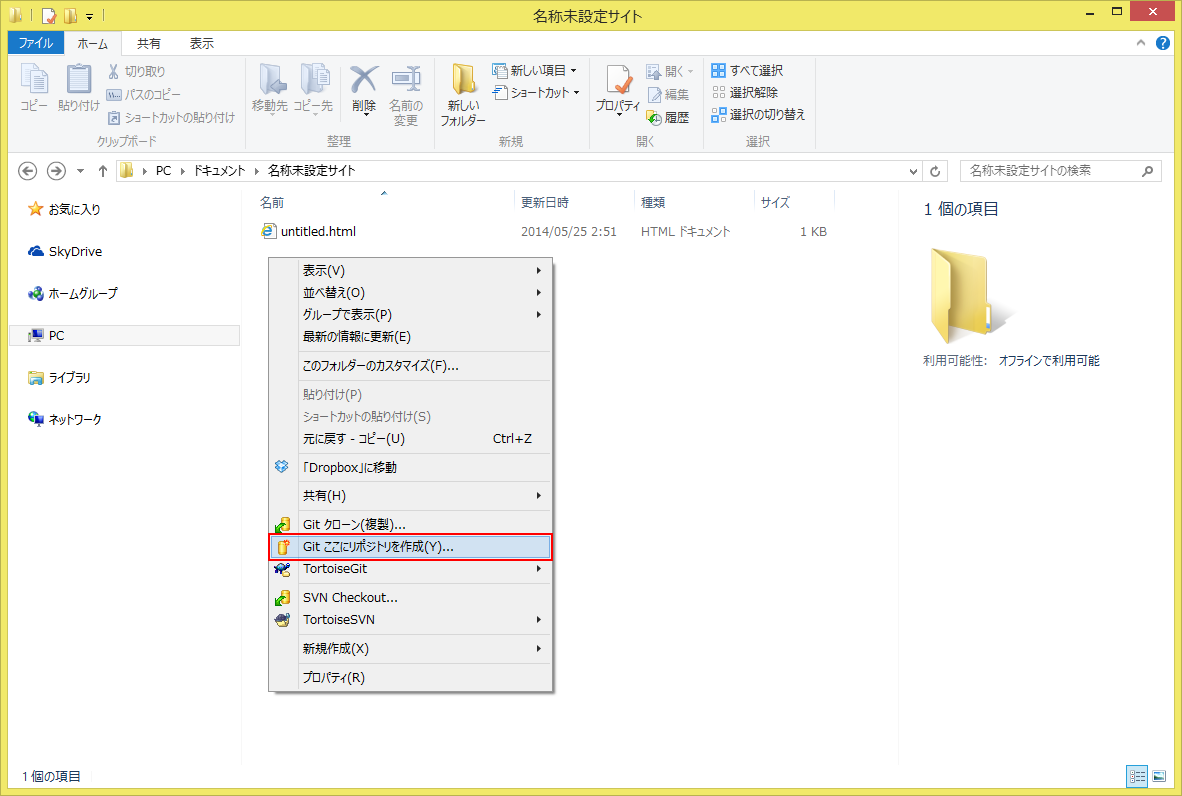This screenshot has height=796, width=1182.
Task: Expand the TortoiseGit submenu
Action: (x=539, y=569)
